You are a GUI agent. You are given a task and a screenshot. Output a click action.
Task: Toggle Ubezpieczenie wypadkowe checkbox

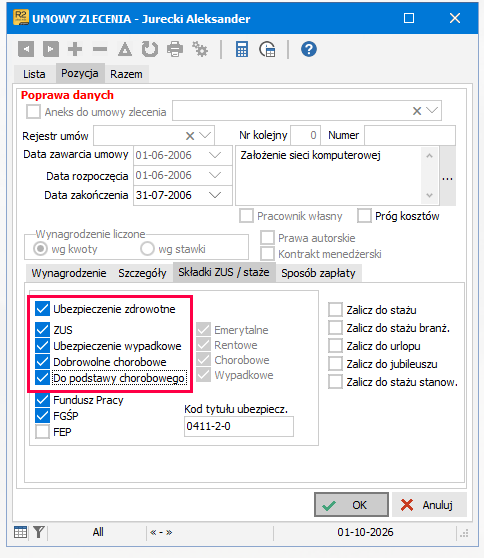click(42, 346)
